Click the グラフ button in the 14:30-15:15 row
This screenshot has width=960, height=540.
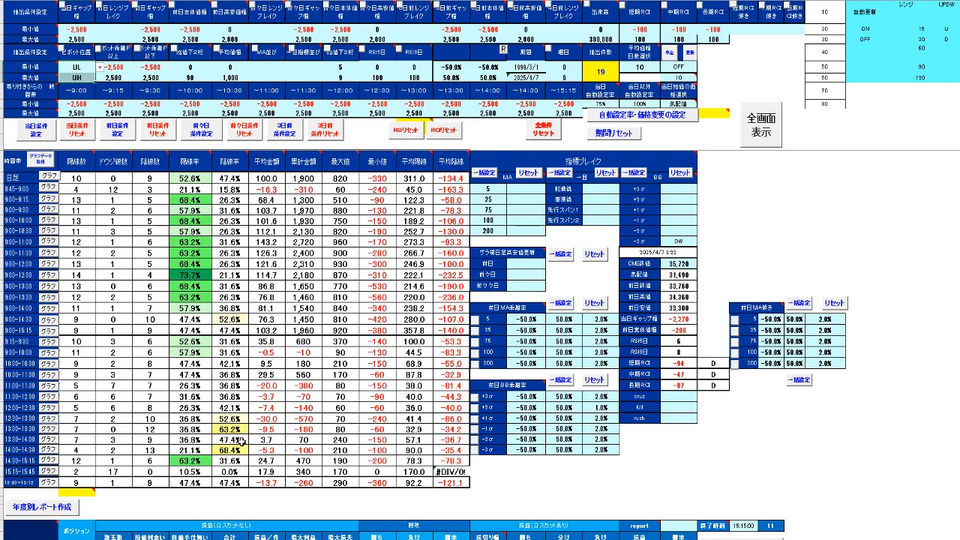[48, 460]
